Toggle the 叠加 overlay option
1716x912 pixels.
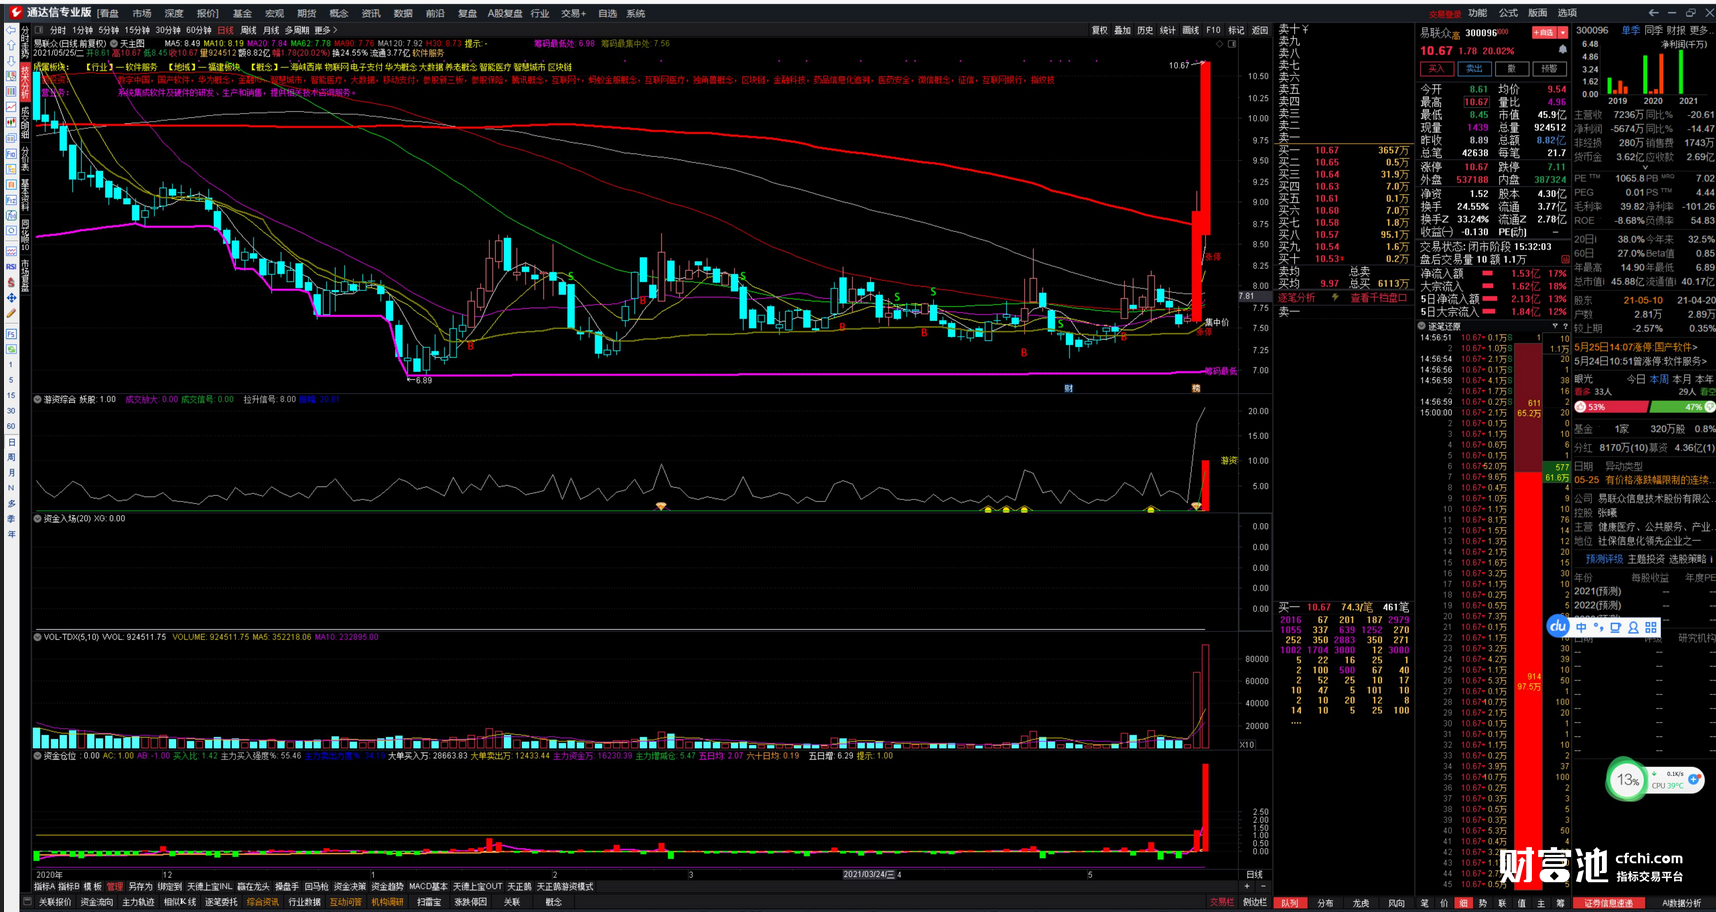1123,30
